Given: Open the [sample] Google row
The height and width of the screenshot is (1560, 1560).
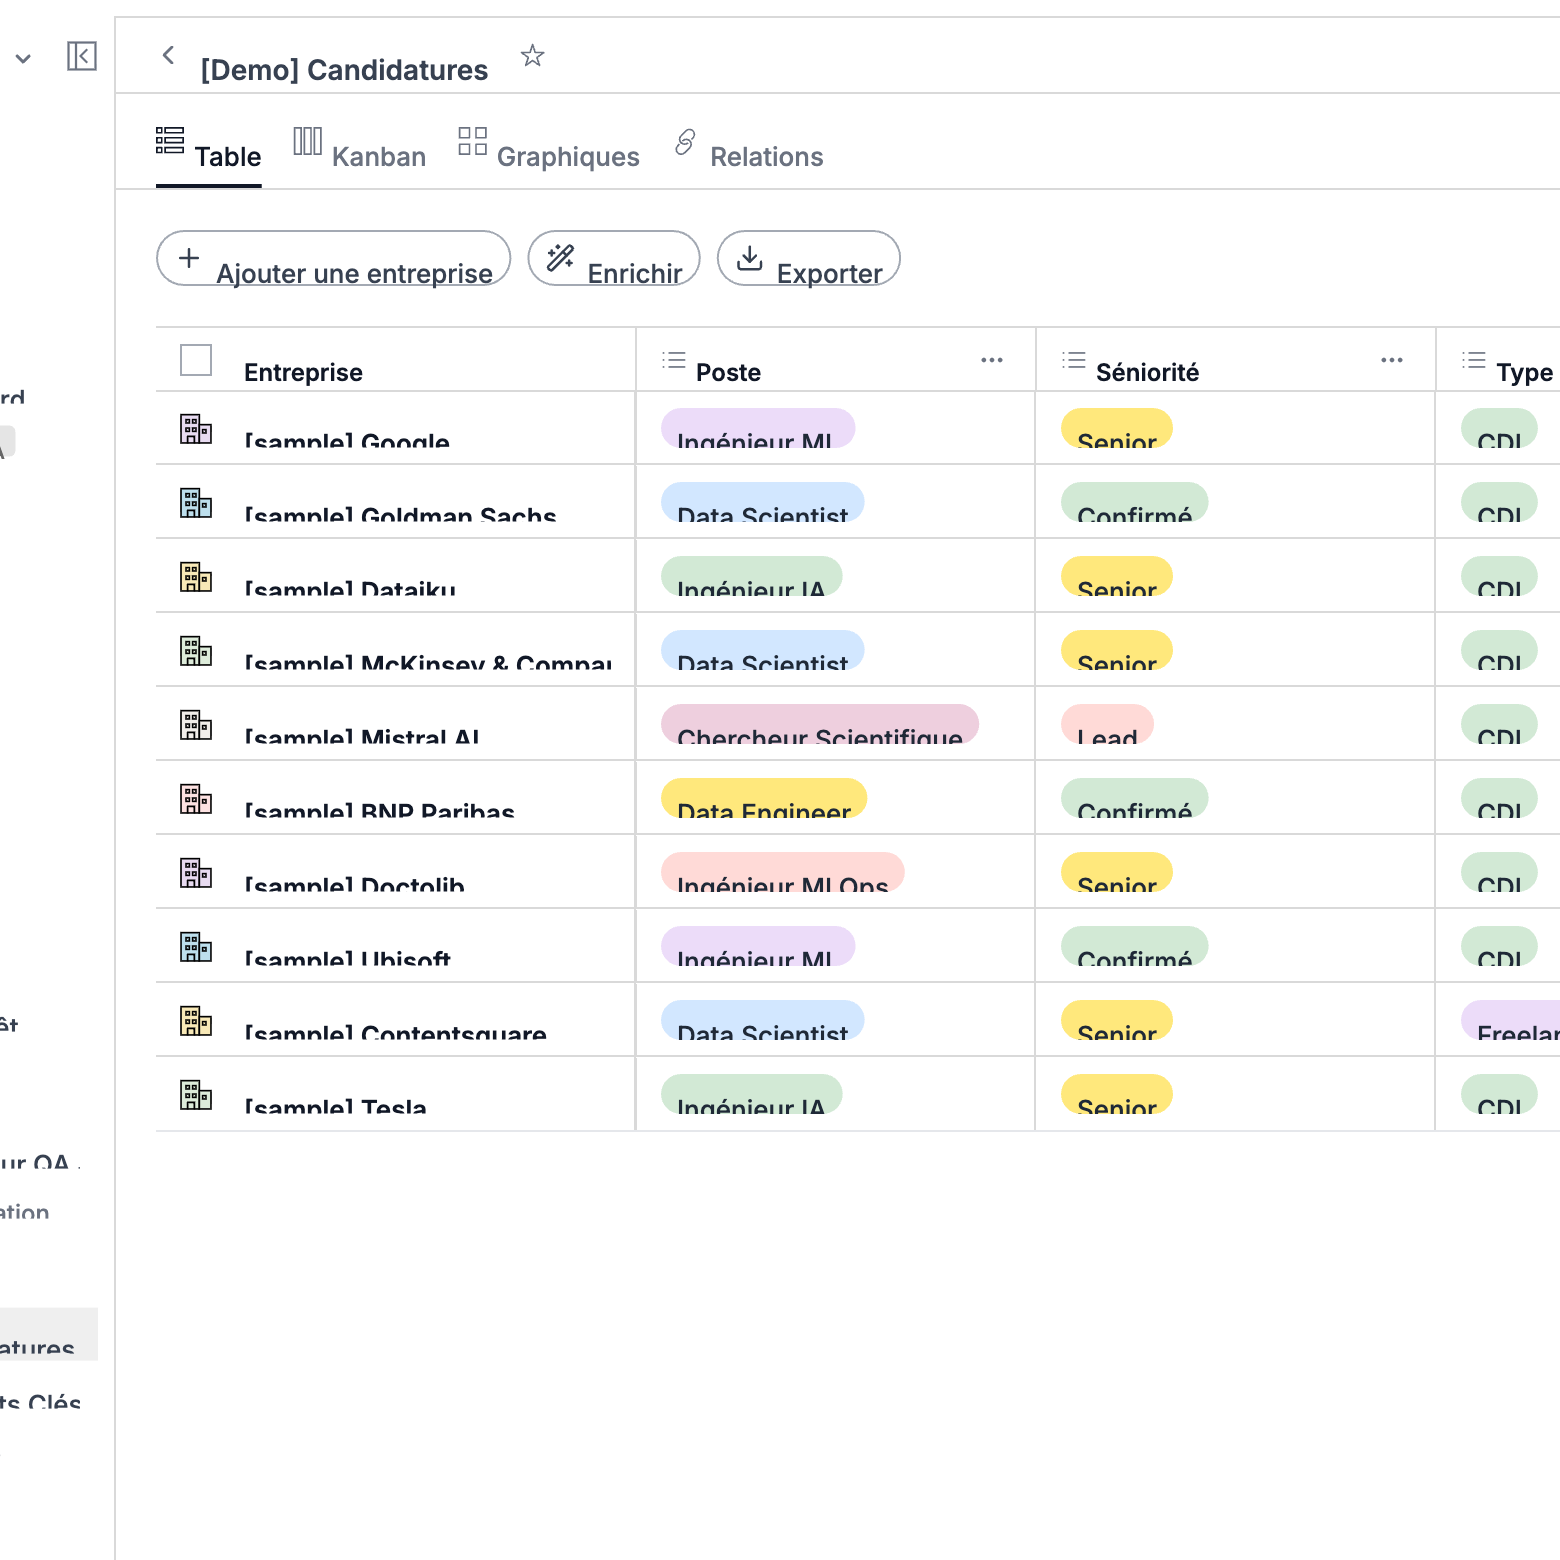Looking at the screenshot, I should click(x=347, y=440).
